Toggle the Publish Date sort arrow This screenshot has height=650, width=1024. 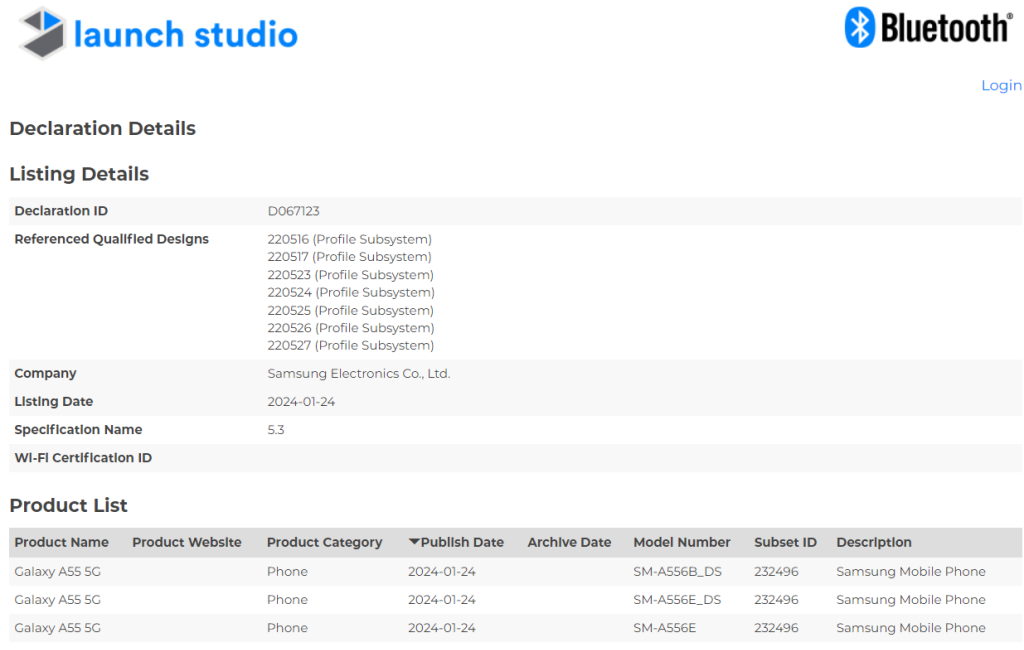tap(414, 543)
